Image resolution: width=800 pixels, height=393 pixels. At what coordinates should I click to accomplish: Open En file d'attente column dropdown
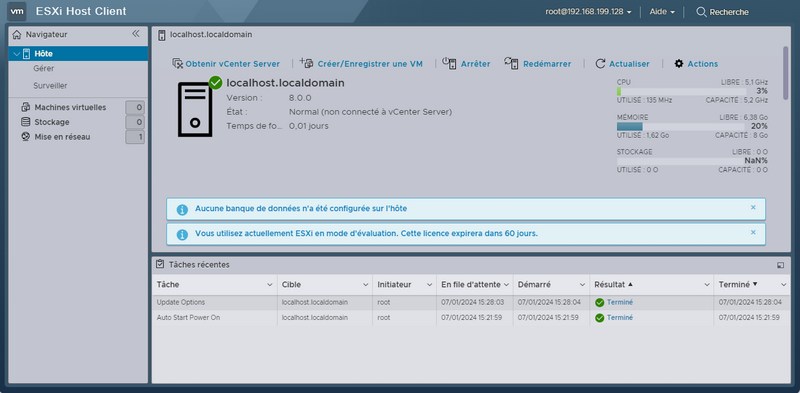(x=506, y=285)
